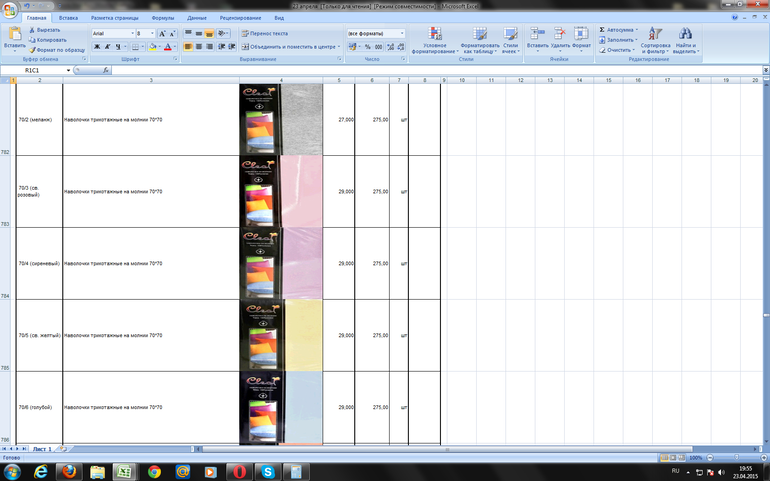770x481 pixels.
Task: Open Conditional Formatting (Условное форматирование)
Action: click(435, 36)
